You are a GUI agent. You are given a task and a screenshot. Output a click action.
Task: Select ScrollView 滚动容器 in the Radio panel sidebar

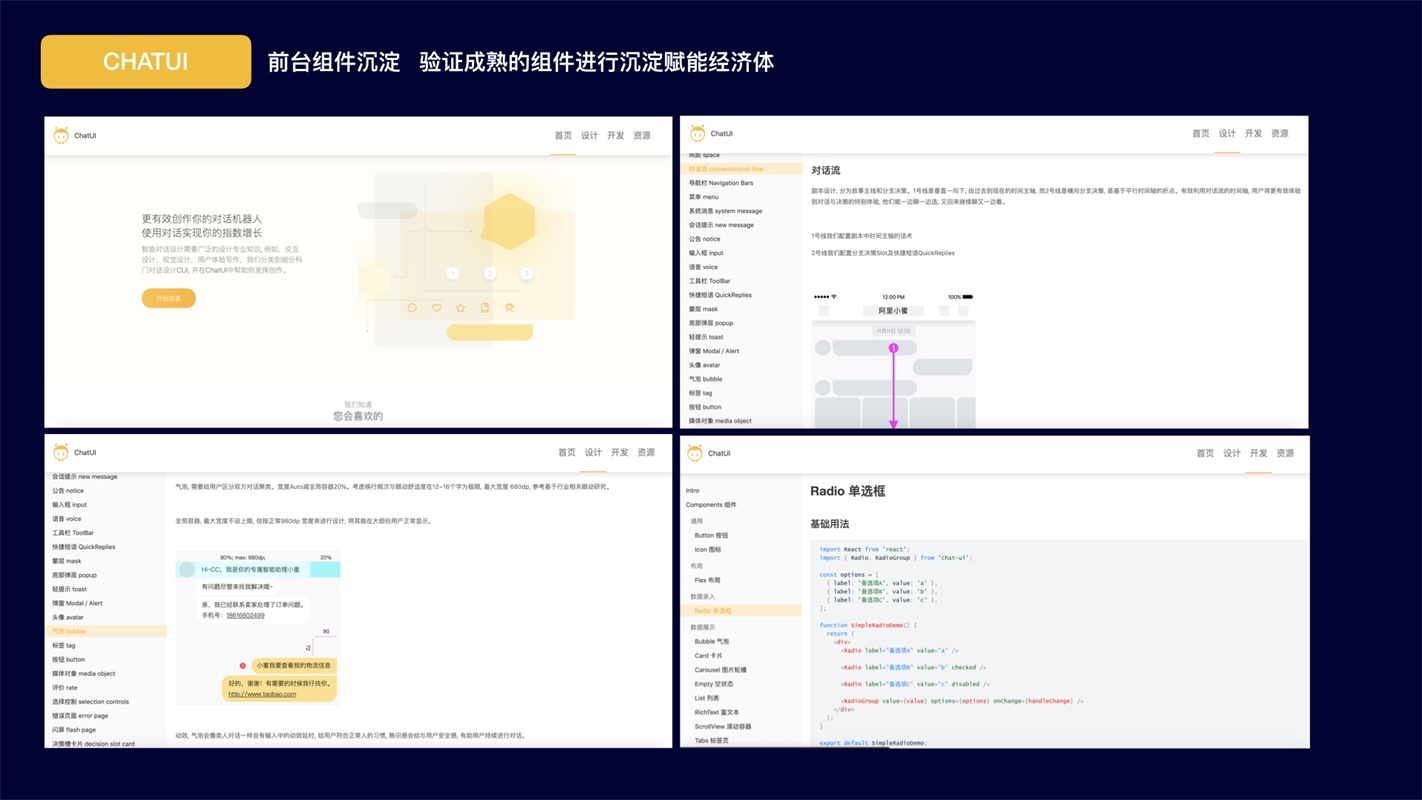pyautogui.click(x=722, y=726)
